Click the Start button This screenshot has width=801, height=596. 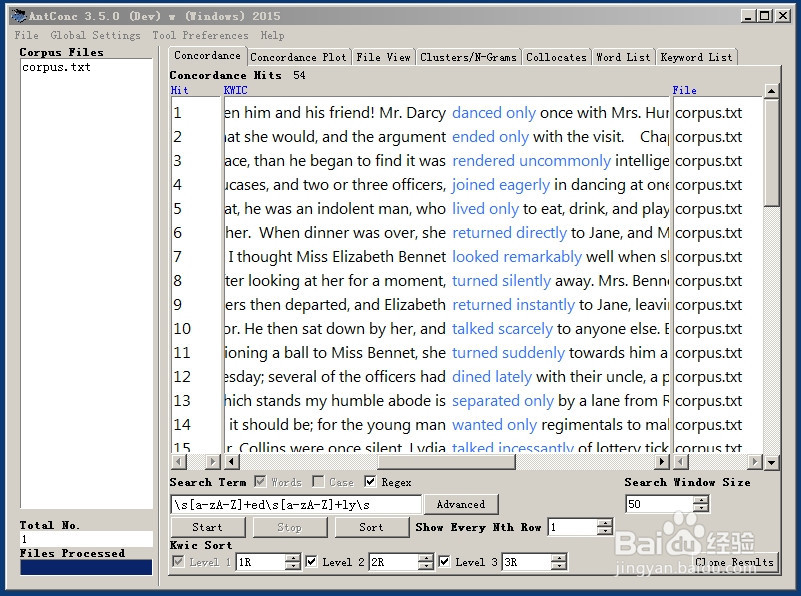tap(207, 527)
